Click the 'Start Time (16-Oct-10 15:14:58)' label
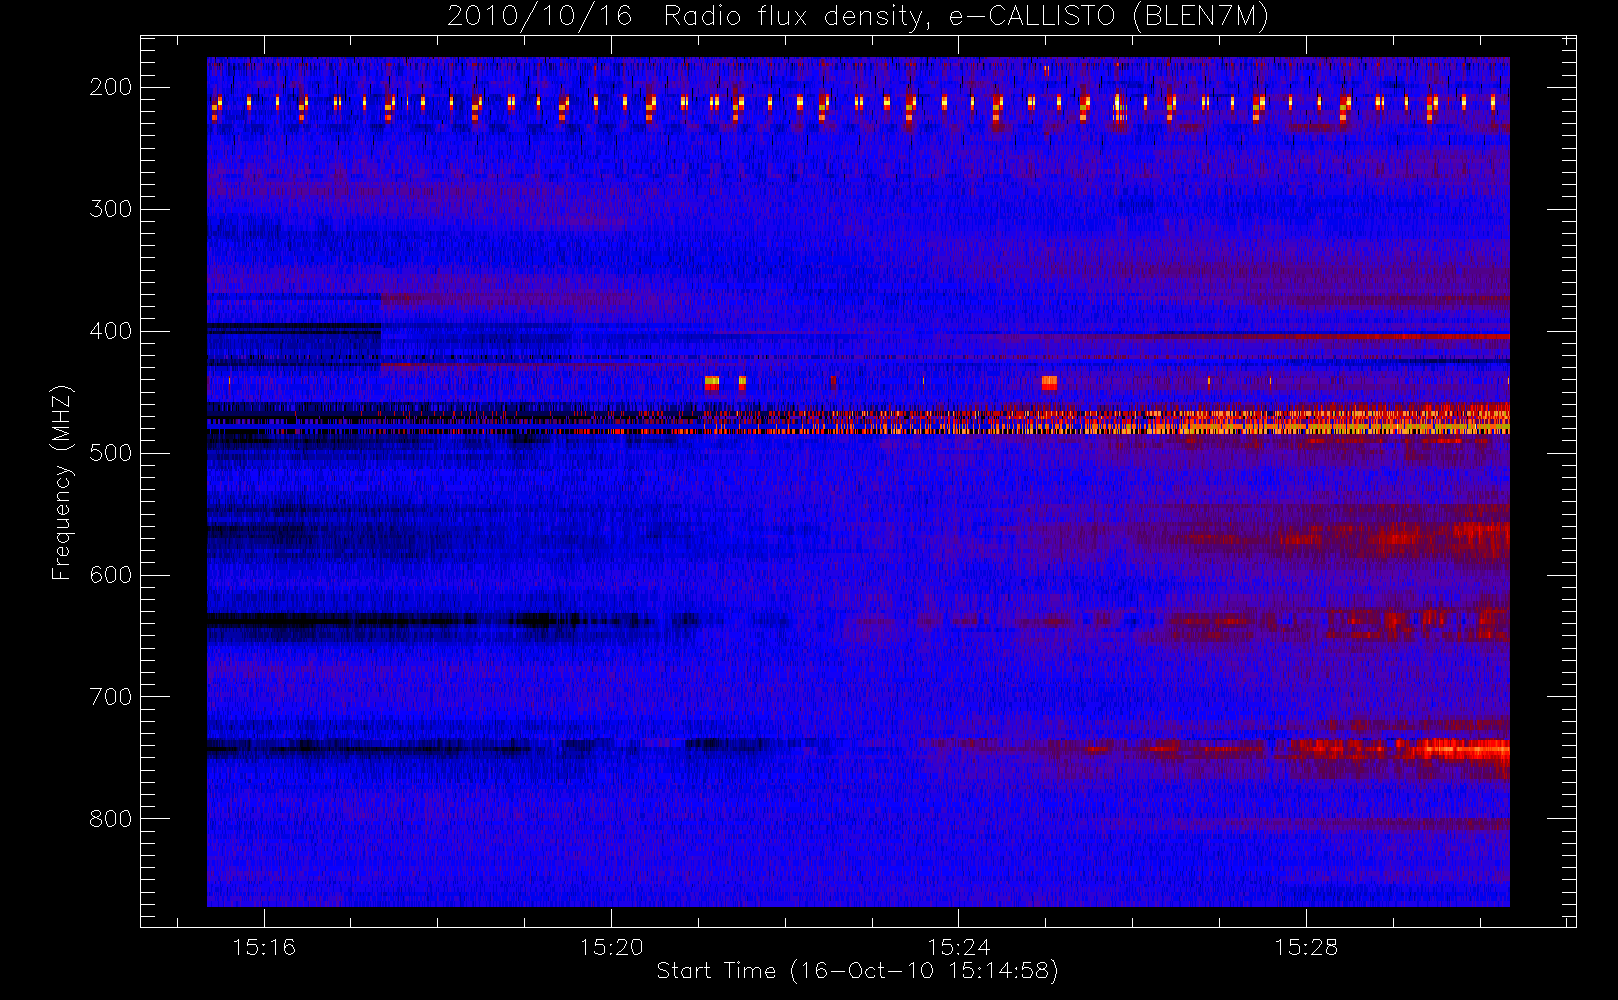The width and height of the screenshot is (1618, 1000). (857, 971)
